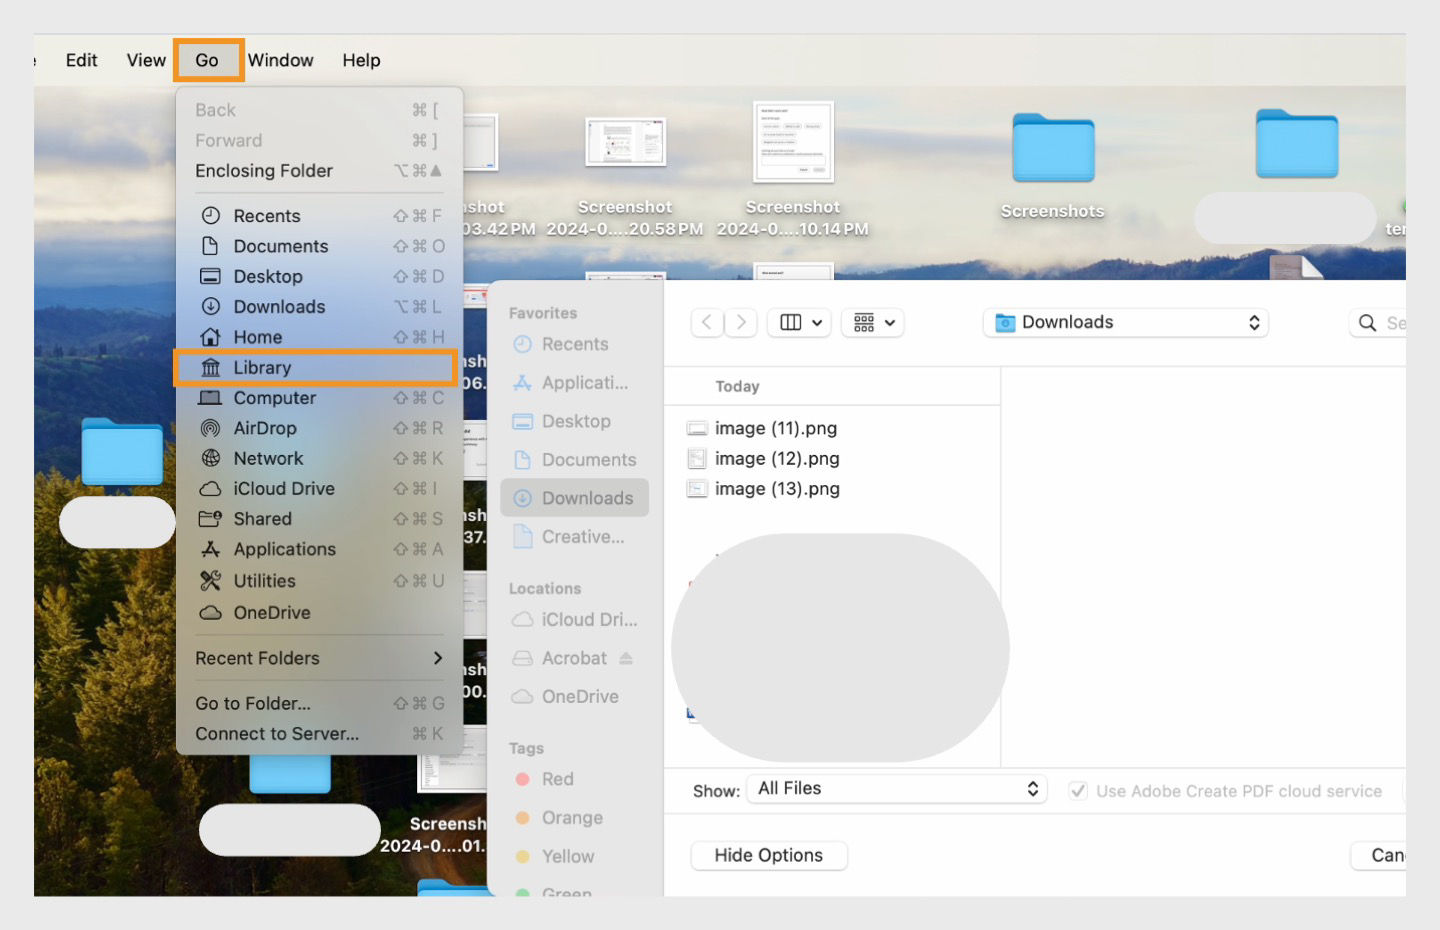
Task: Select Recents in the Favorites sidebar
Action: (x=576, y=344)
